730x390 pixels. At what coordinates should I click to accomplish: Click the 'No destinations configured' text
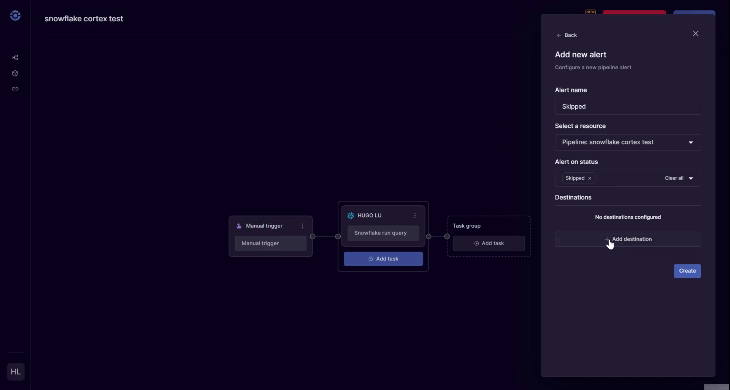(x=628, y=217)
